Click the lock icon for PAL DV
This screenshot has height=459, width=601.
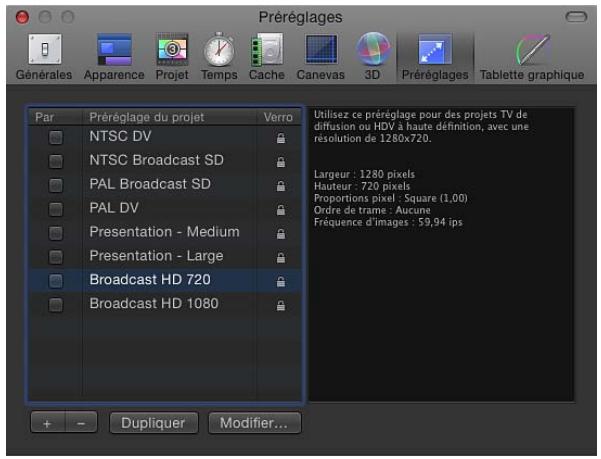coord(281,210)
